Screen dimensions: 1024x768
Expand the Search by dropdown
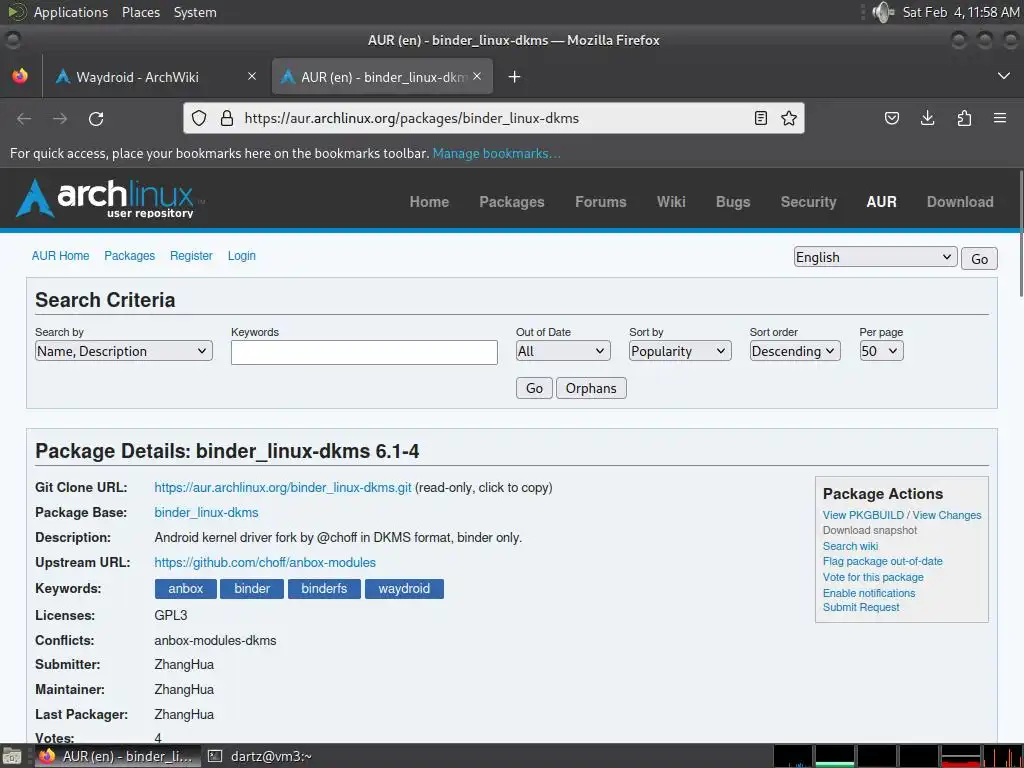pos(123,351)
